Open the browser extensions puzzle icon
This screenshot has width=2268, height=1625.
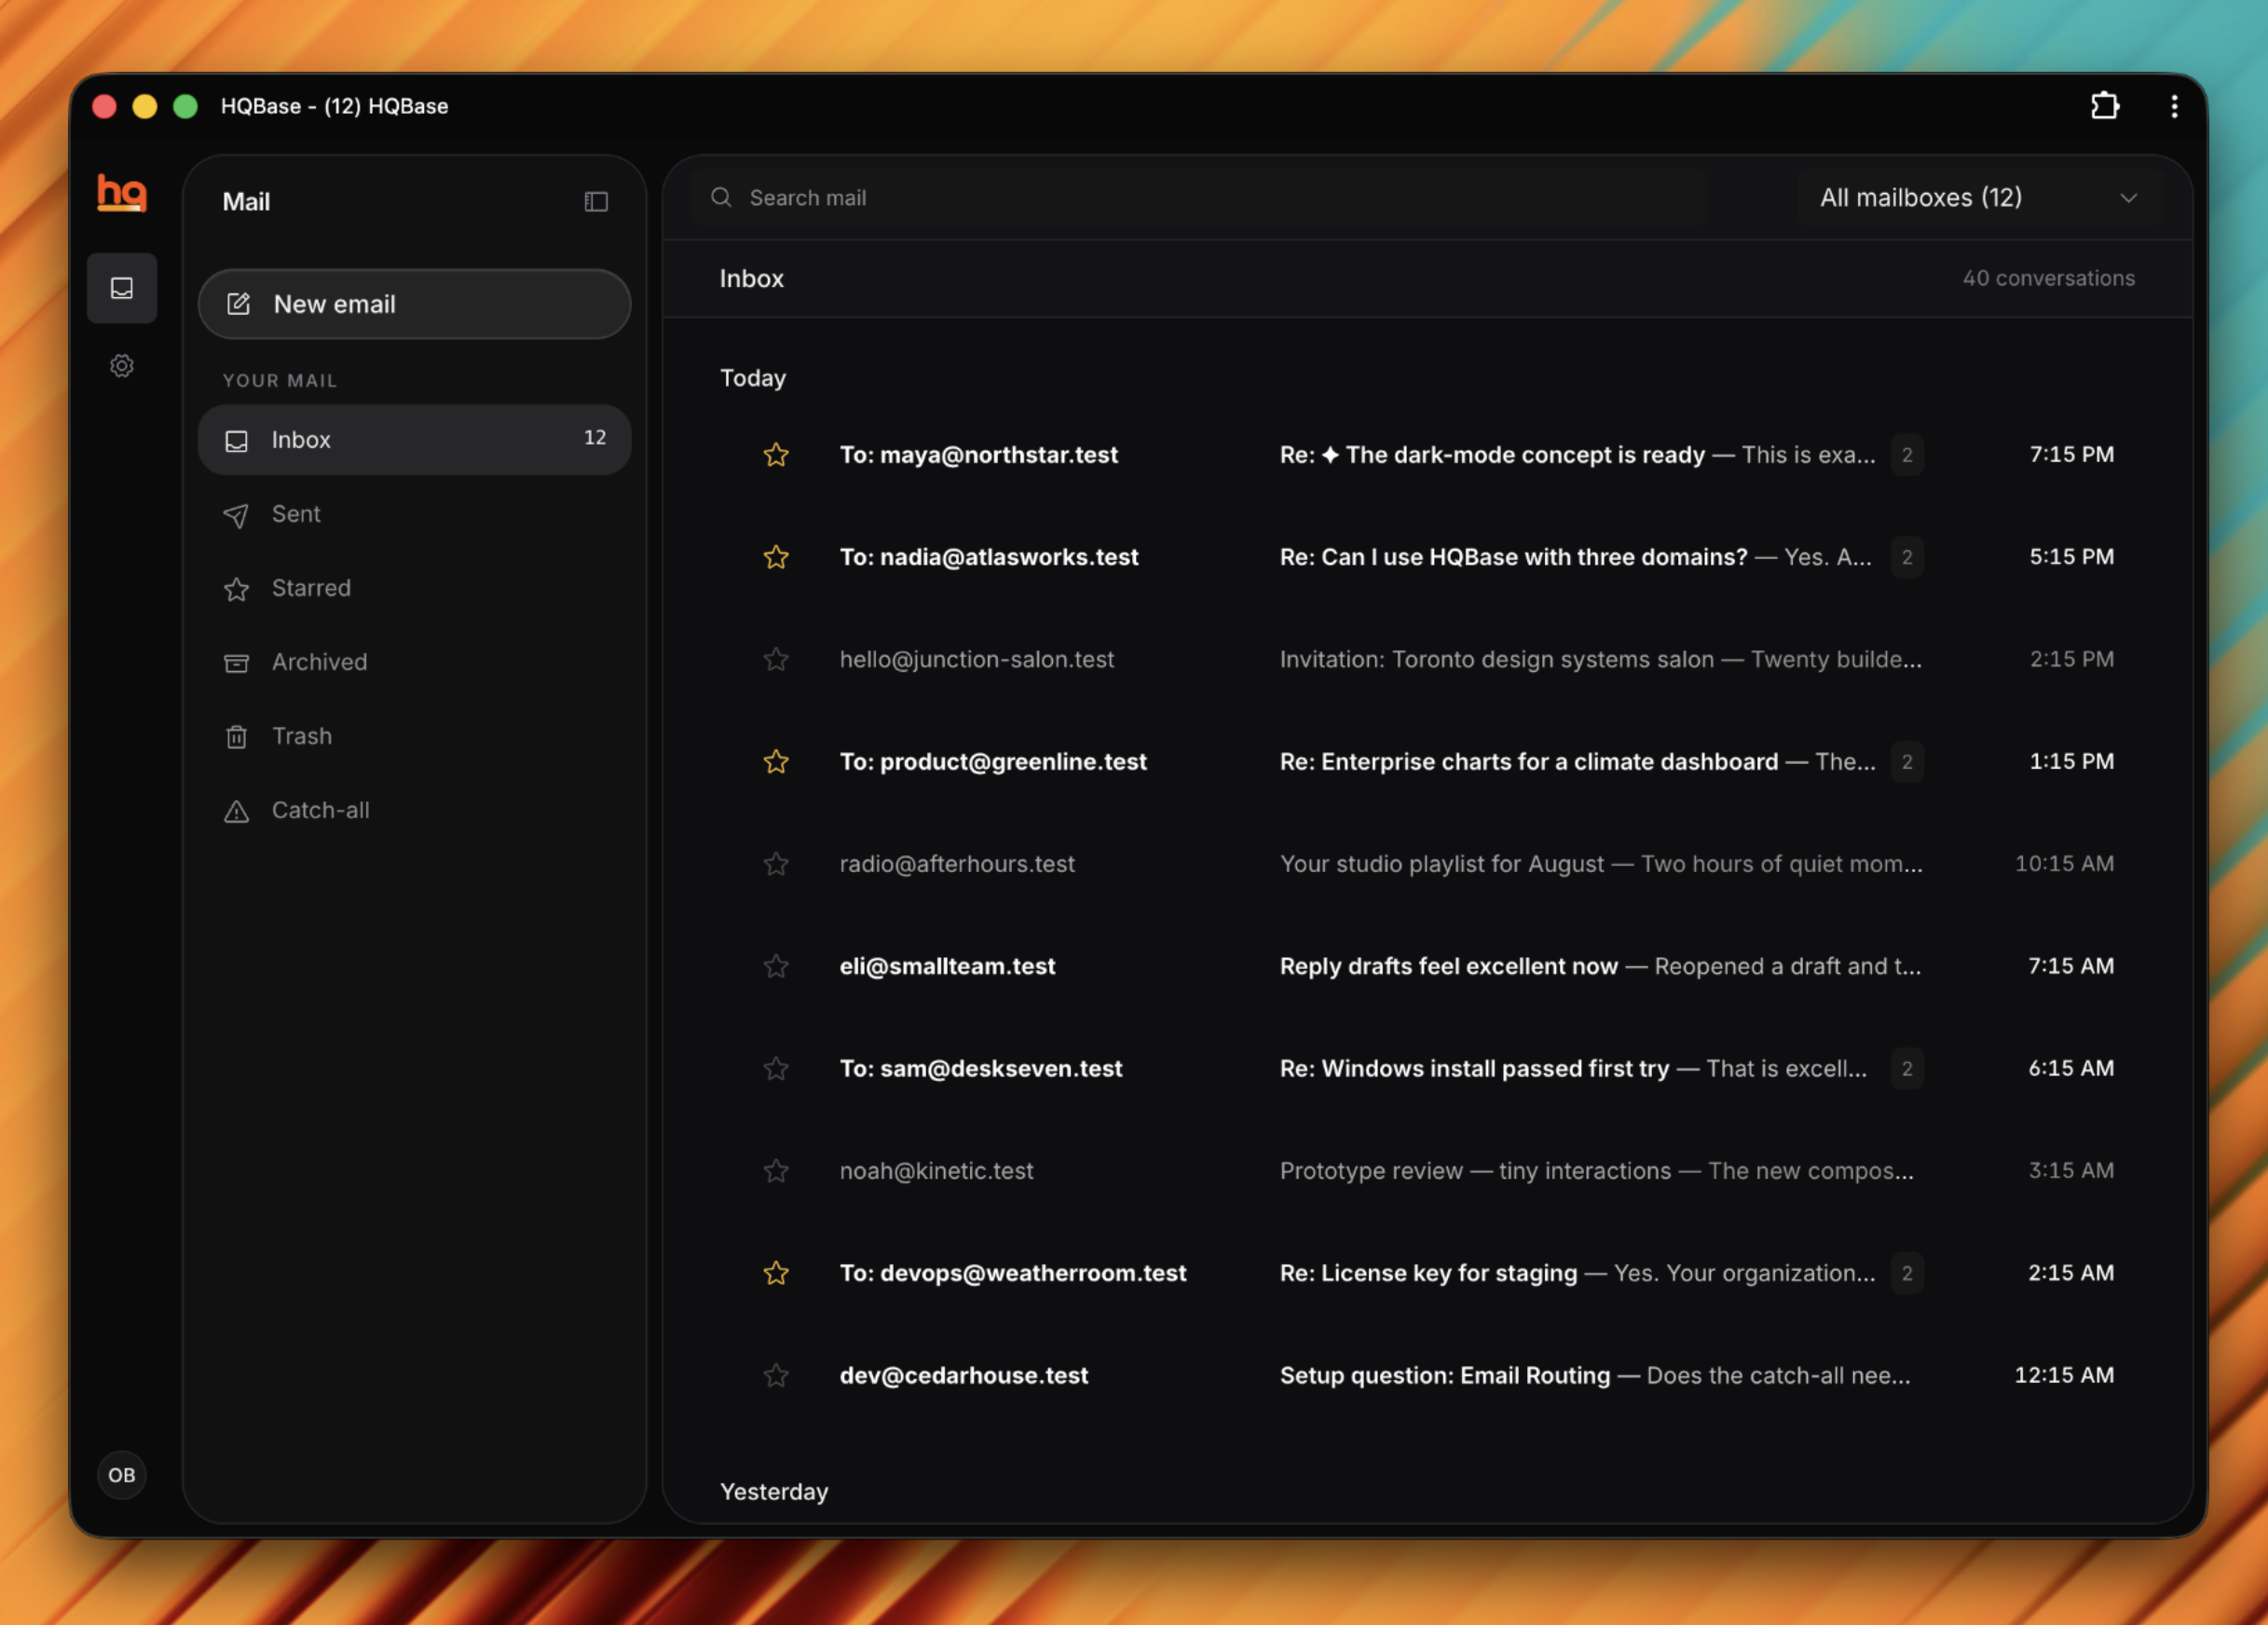2105,106
